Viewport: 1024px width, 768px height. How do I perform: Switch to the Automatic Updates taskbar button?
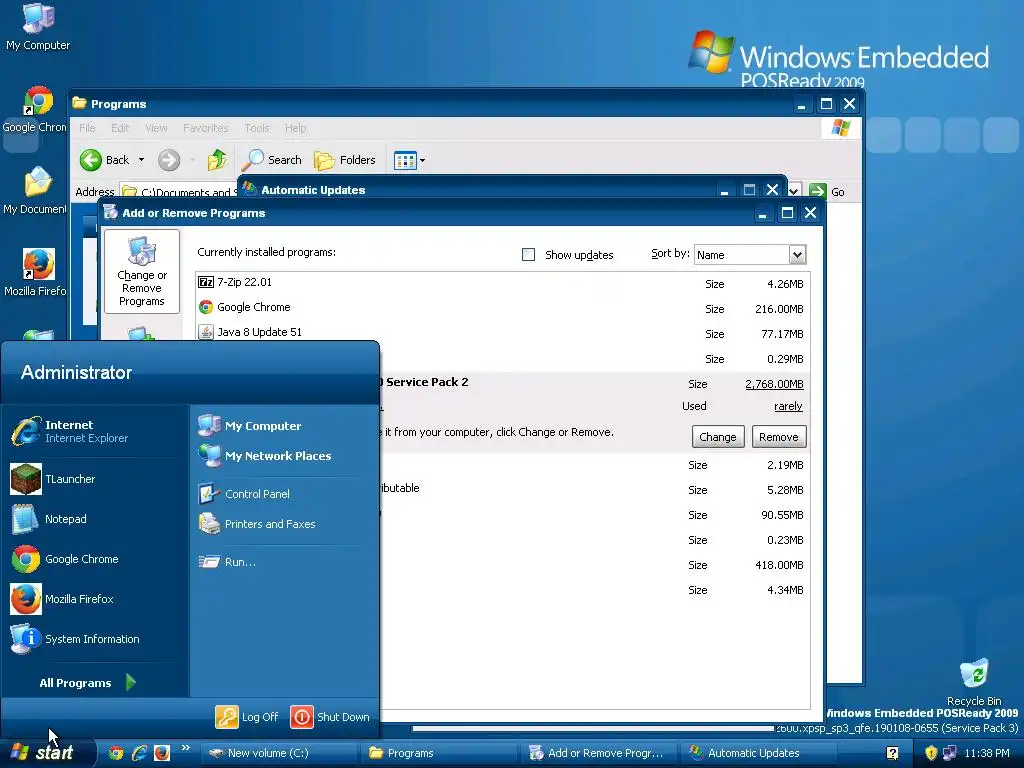pos(759,753)
